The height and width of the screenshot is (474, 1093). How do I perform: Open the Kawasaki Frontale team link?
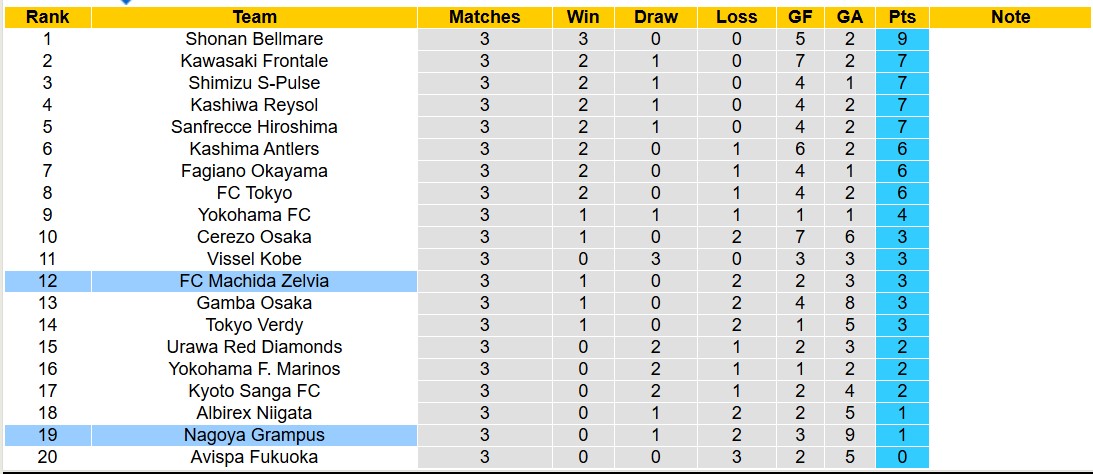pos(254,61)
